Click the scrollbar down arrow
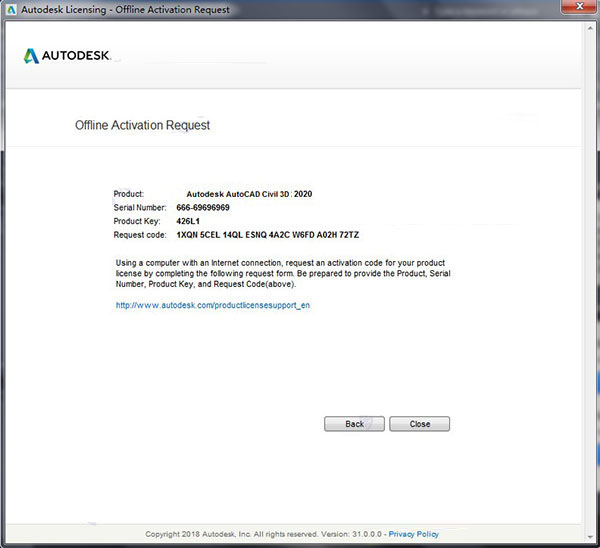 pyautogui.click(x=590, y=537)
